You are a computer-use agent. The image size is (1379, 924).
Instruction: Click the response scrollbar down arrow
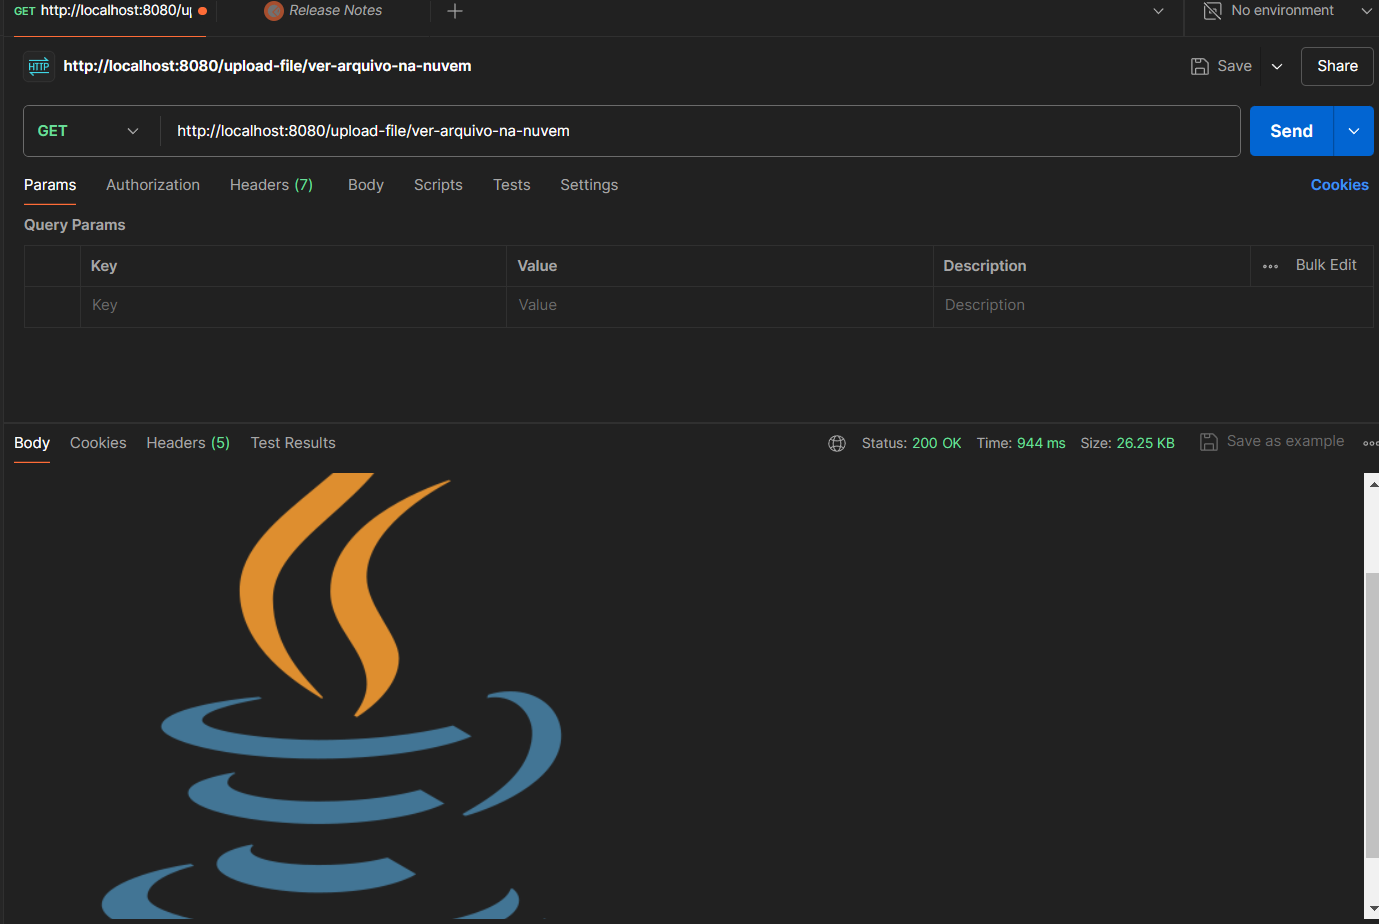[x=1372, y=909]
